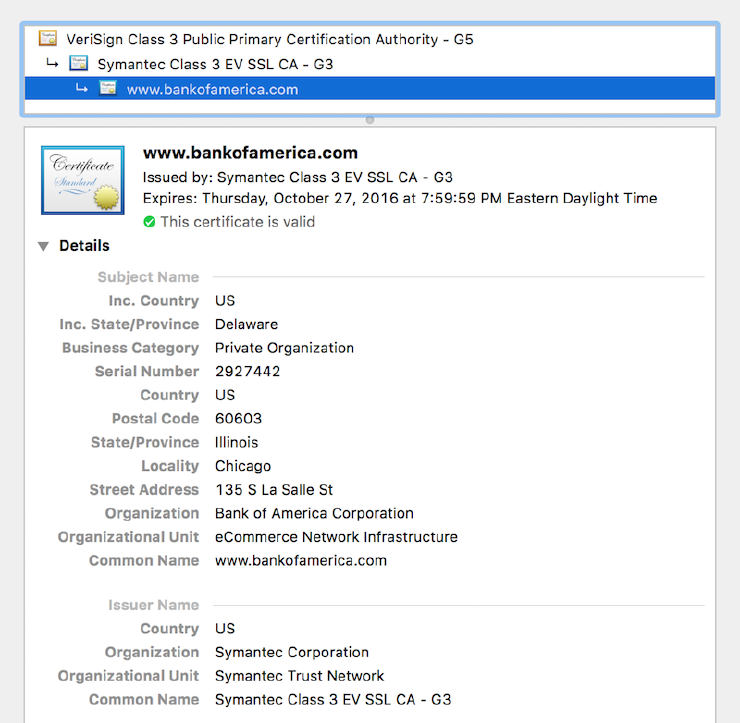This screenshot has width=740, height=723.
Task: Click the Locality label
Action: tap(170, 466)
